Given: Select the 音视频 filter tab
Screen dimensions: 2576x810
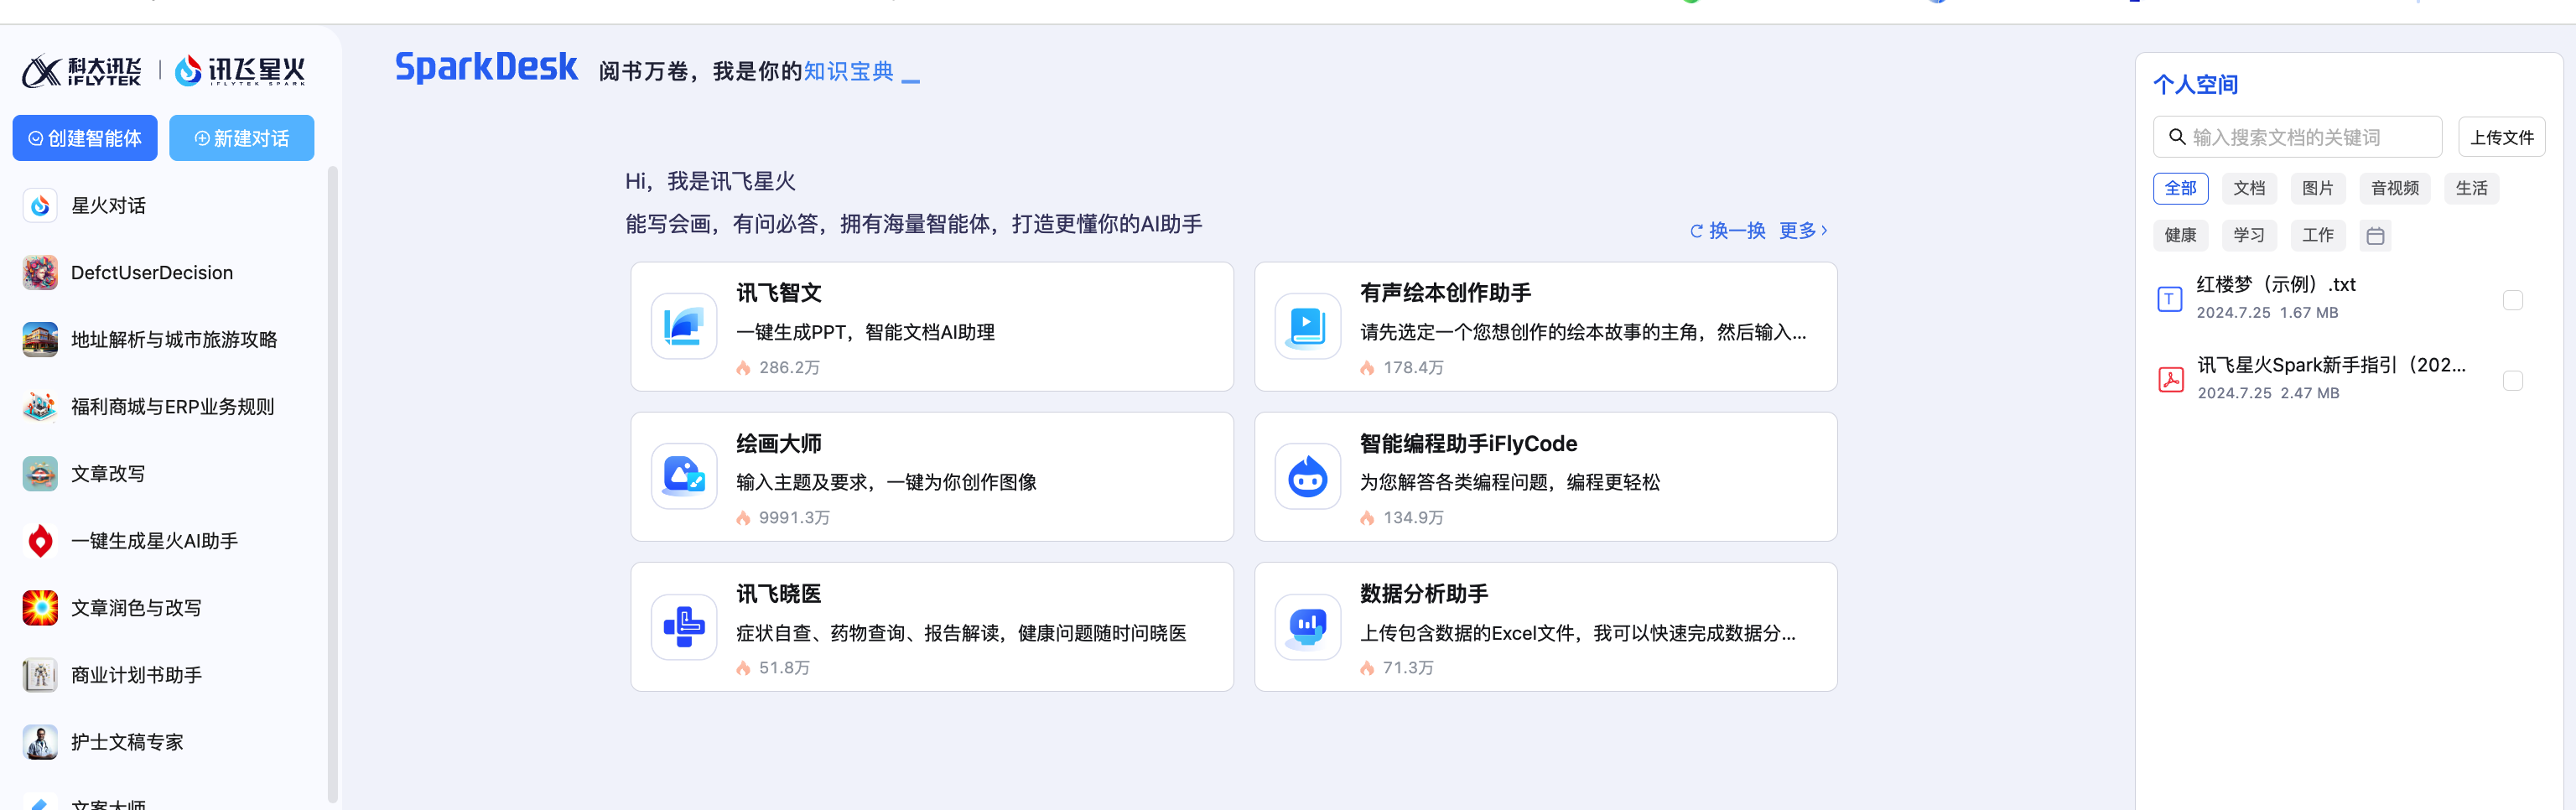Looking at the screenshot, I should [x=2394, y=188].
